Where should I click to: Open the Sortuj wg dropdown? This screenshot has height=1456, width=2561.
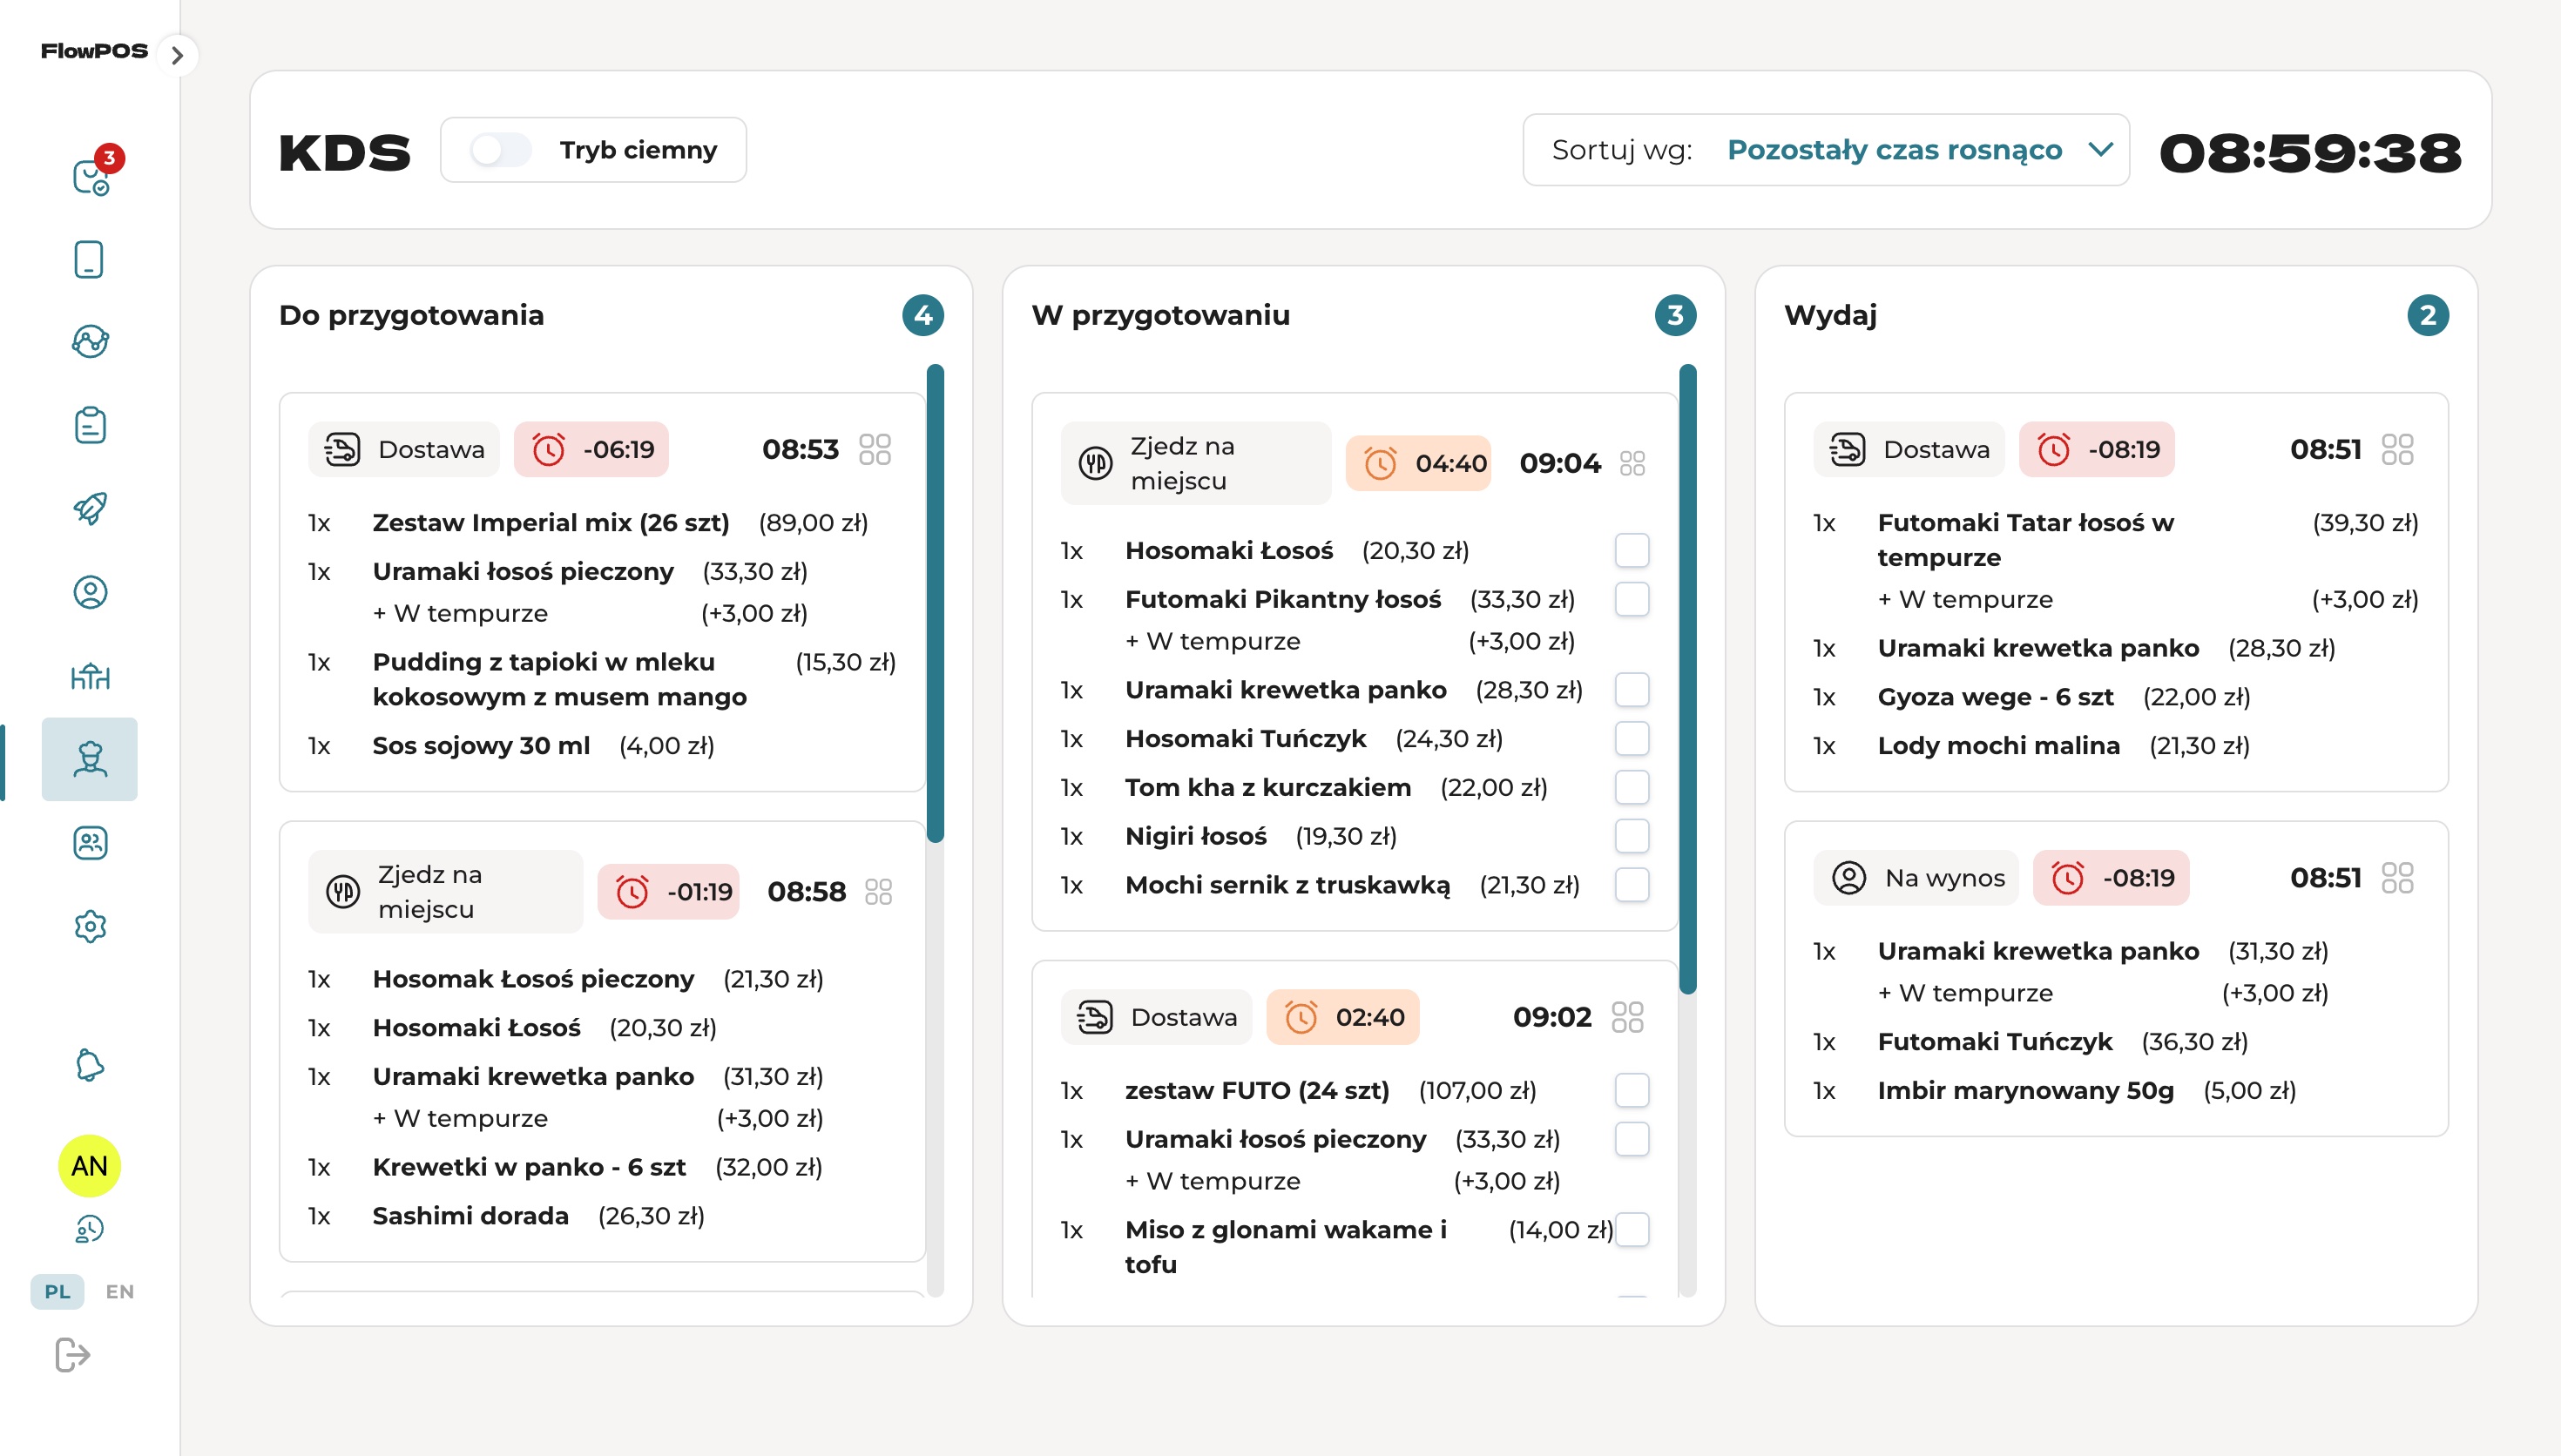1826,150
